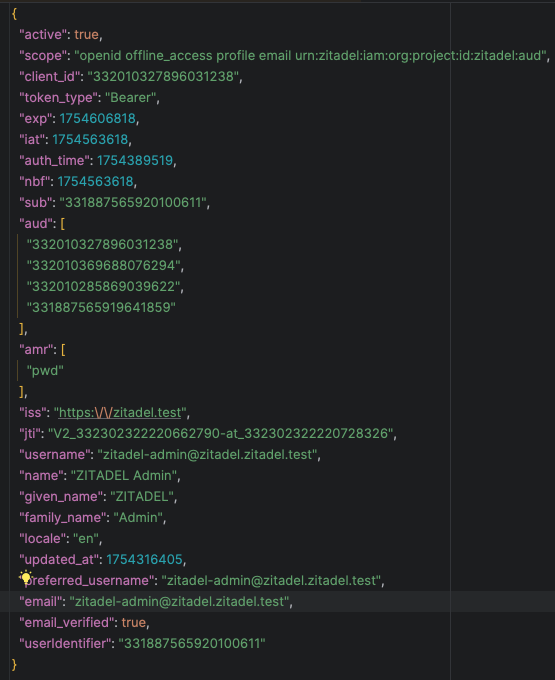This screenshot has width=555, height=680.
Task: Click the "token_type" key
Action: point(58,98)
